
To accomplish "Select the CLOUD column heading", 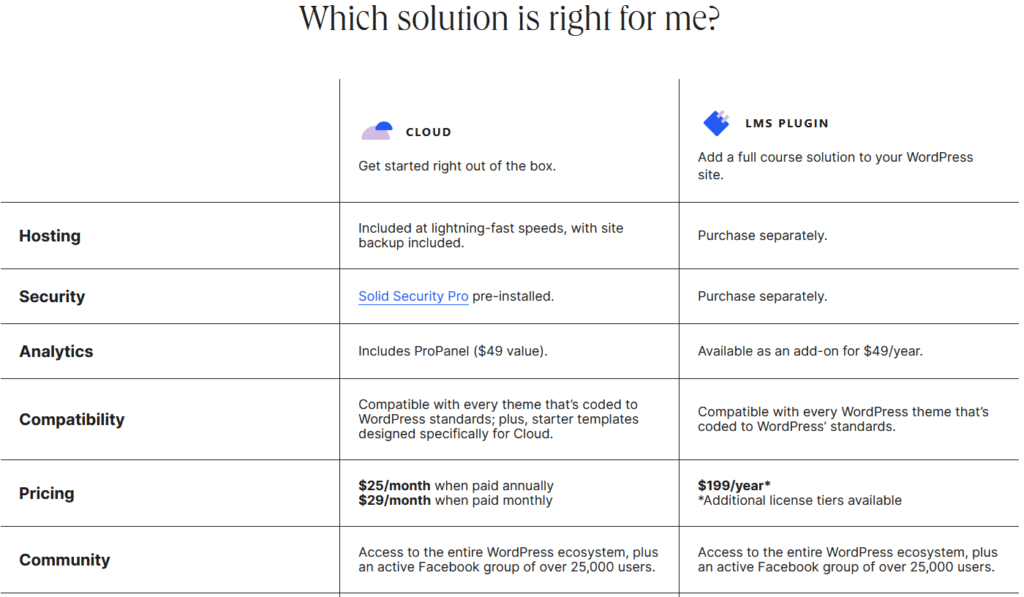I will [428, 132].
